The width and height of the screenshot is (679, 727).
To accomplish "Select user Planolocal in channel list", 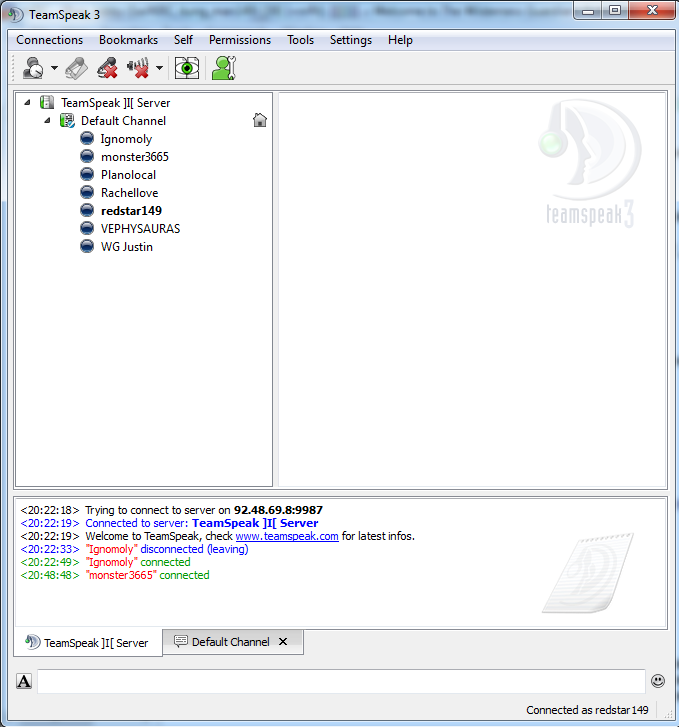I will (128, 175).
